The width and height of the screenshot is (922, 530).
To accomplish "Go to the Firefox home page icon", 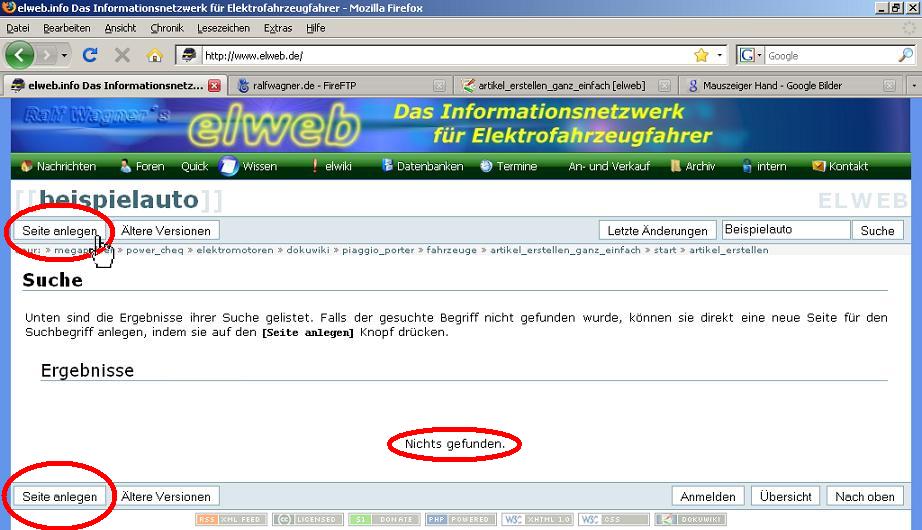I will pos(154,56).
